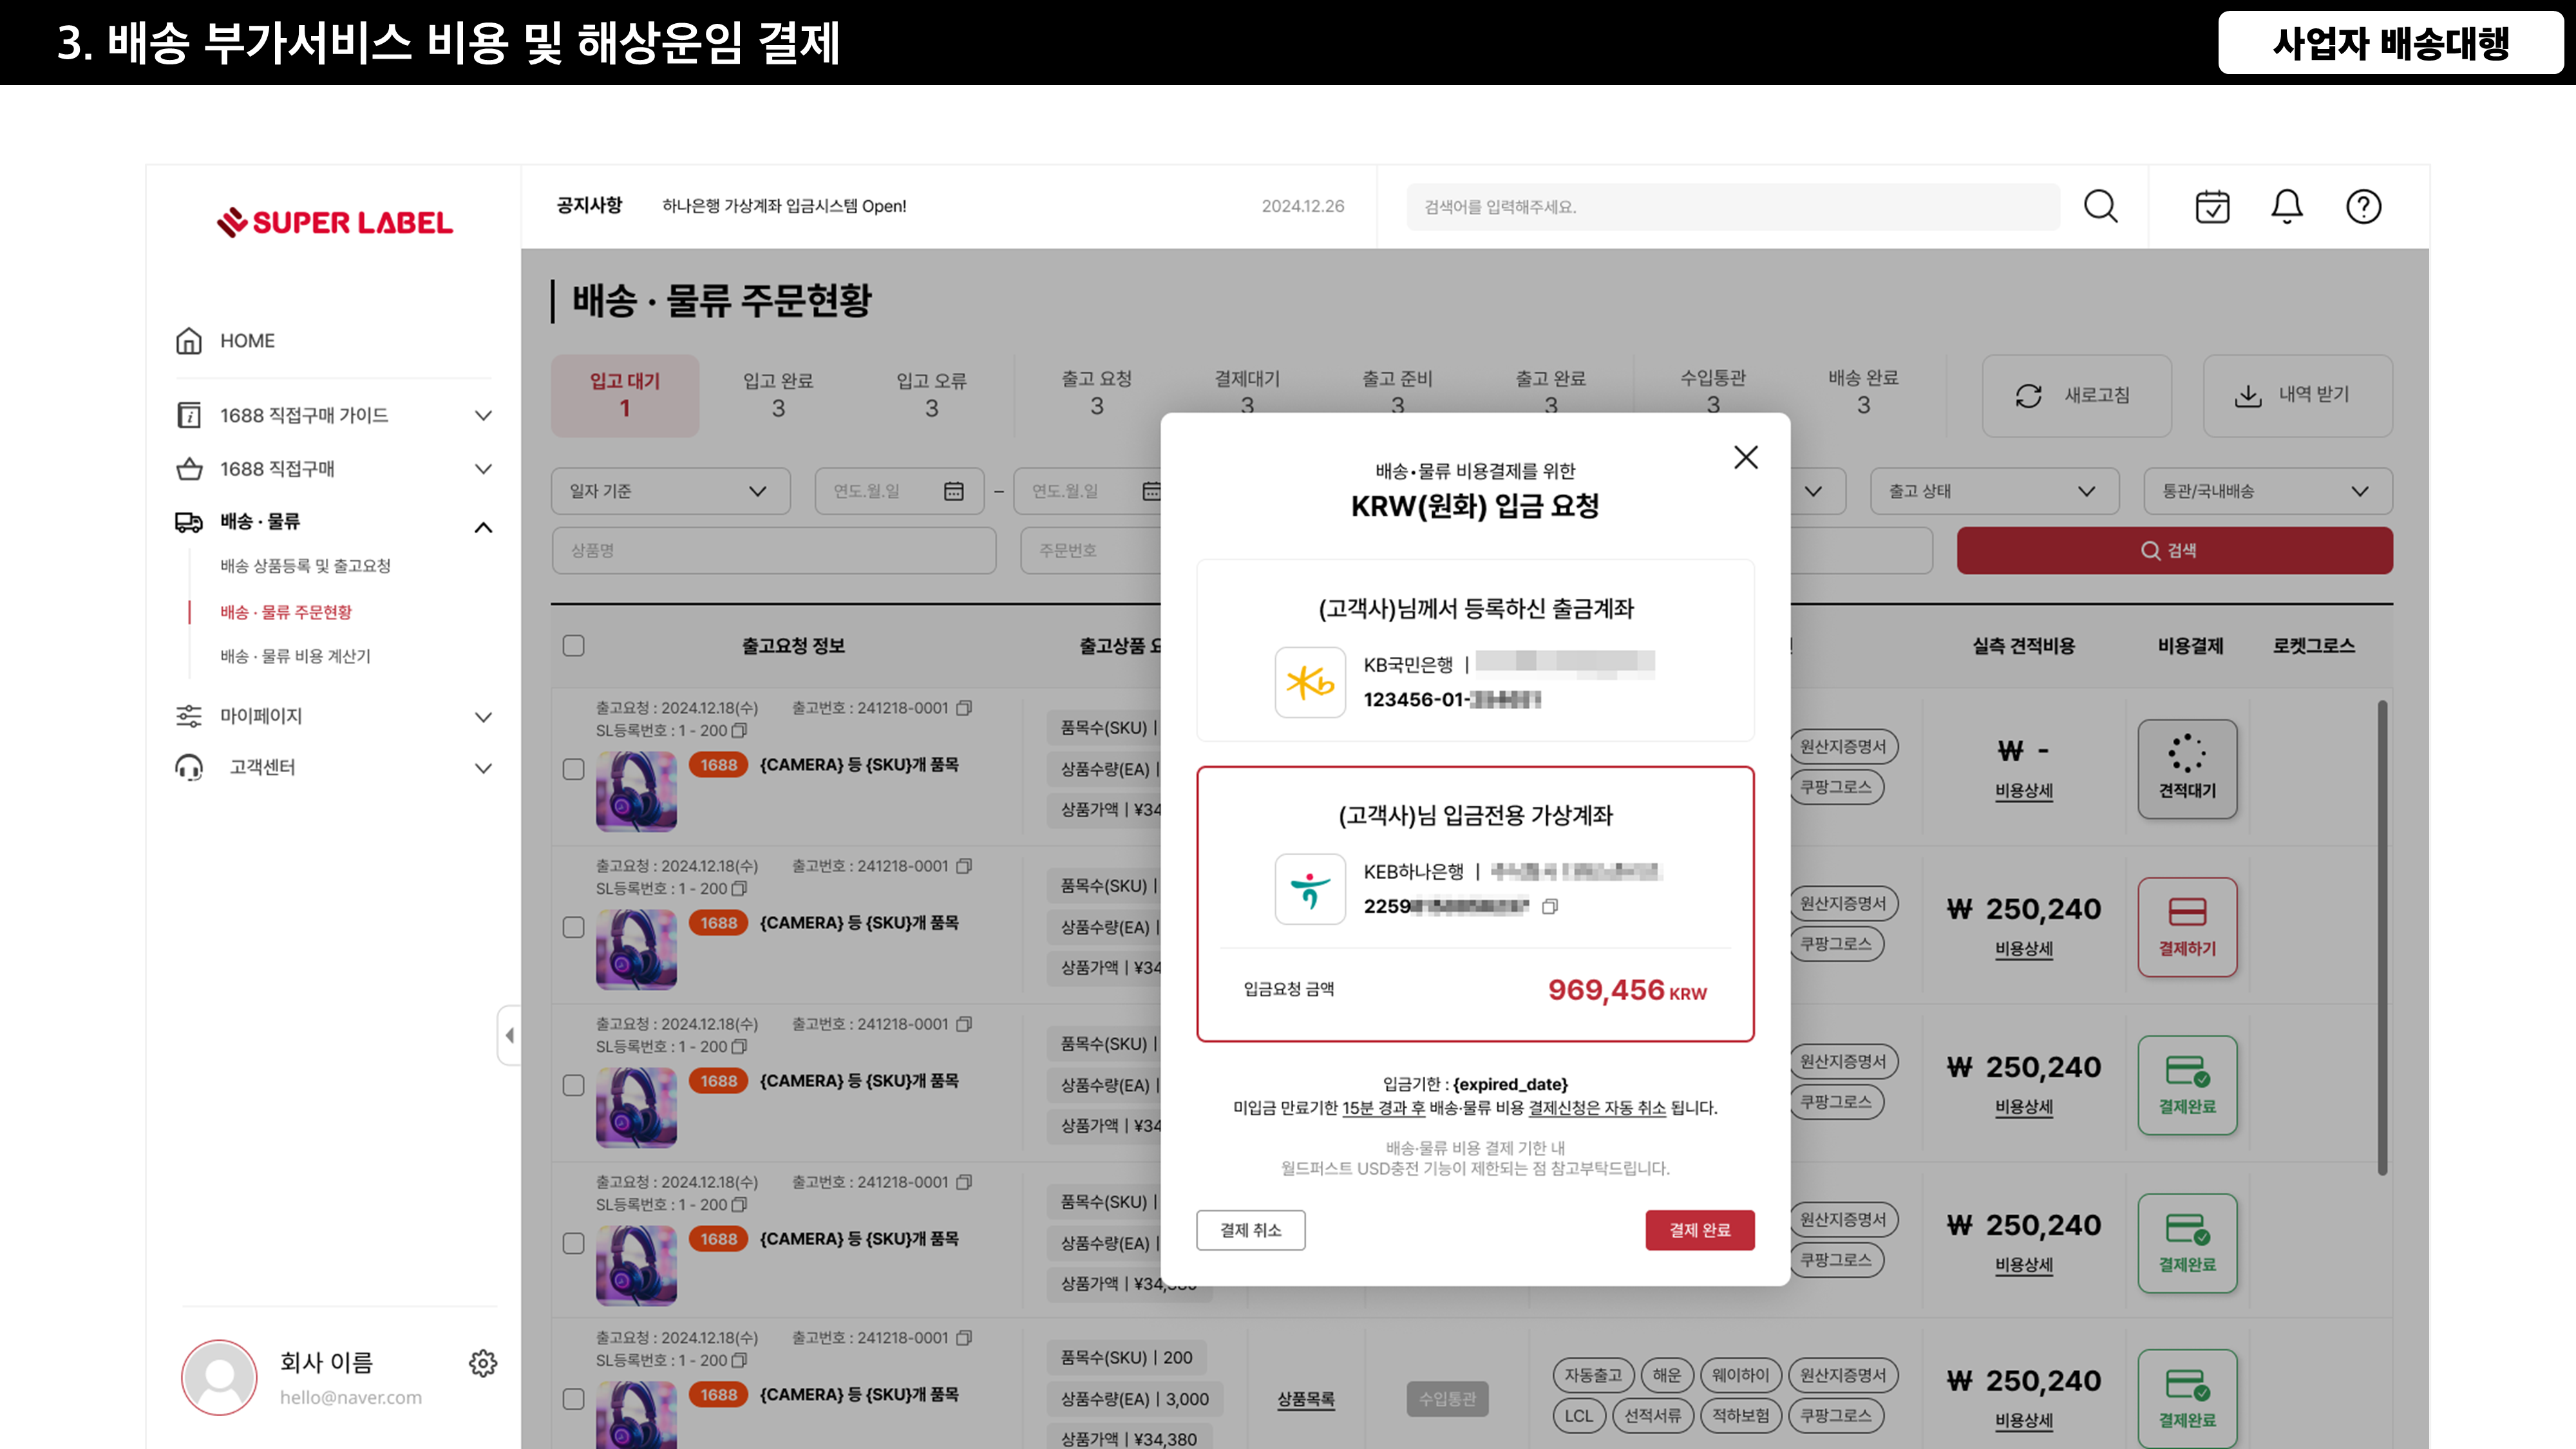The image size is (2576, 1449).
Task: Open the start date calendar icon
Action: pos(954,491)
